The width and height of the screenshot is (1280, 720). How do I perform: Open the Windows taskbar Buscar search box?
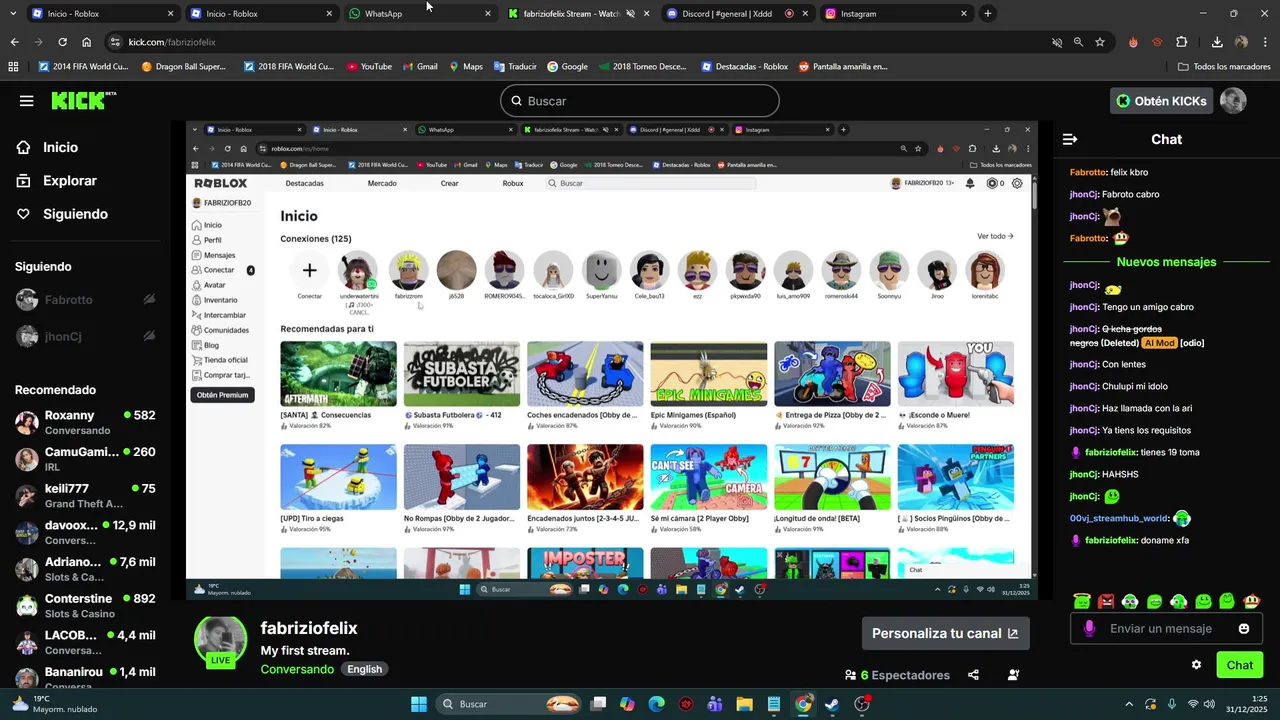pos(510,704)
